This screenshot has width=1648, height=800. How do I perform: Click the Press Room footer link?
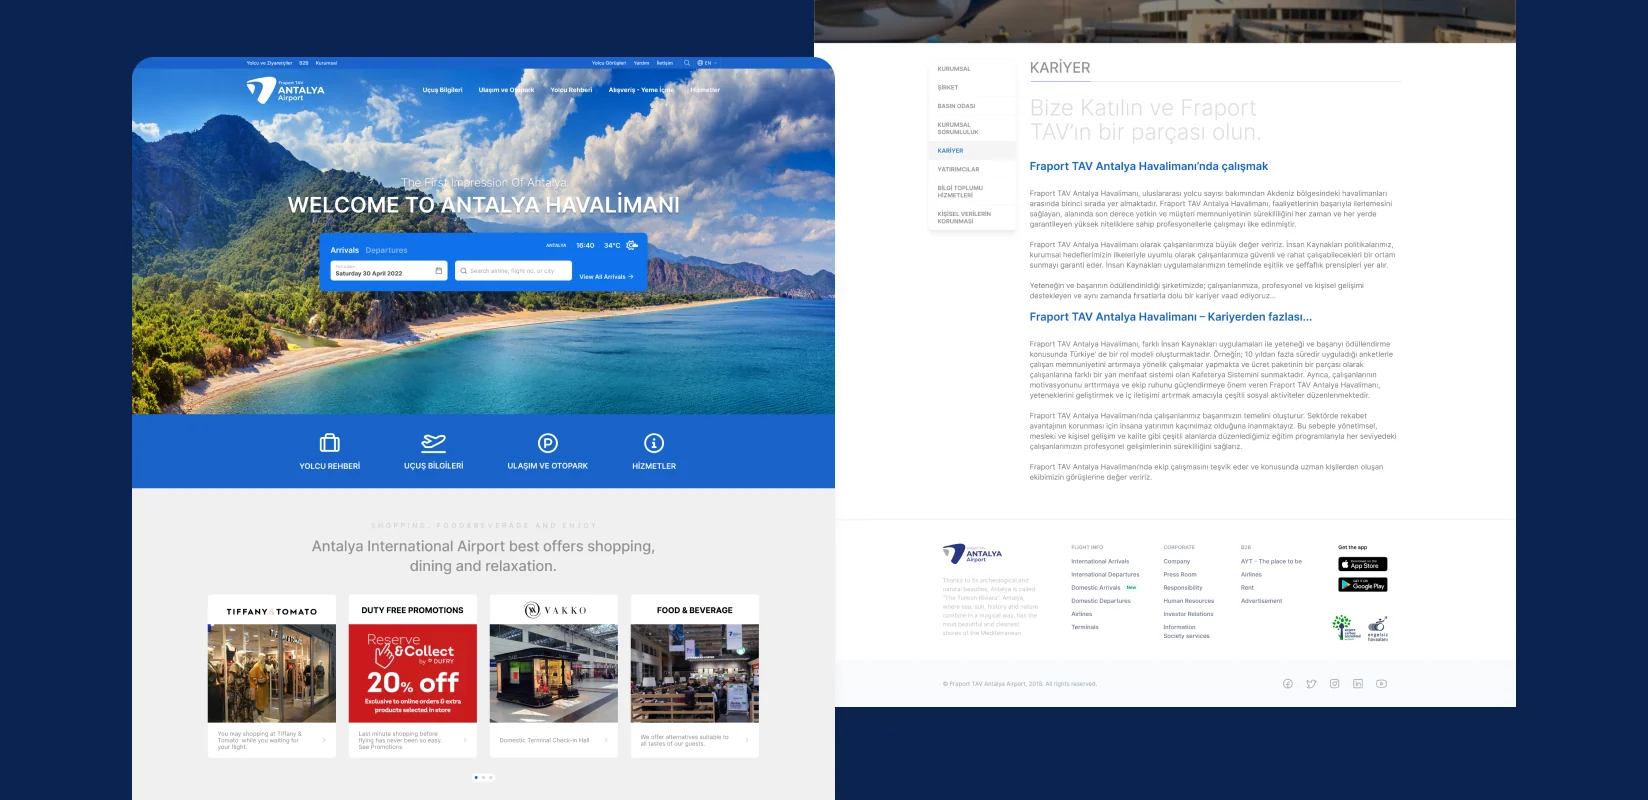pyautogui.click(x=1180, y=575)
